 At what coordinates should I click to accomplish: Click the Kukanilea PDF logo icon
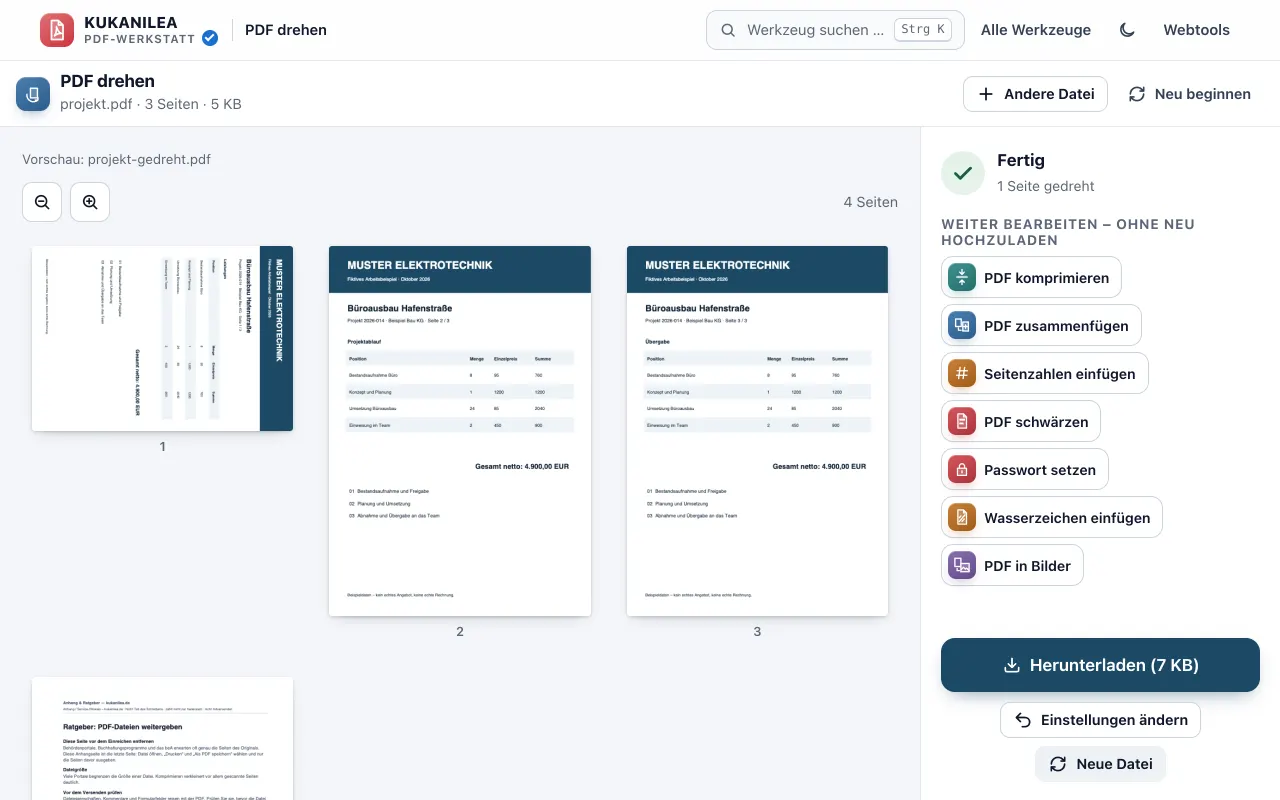[57, 30]
